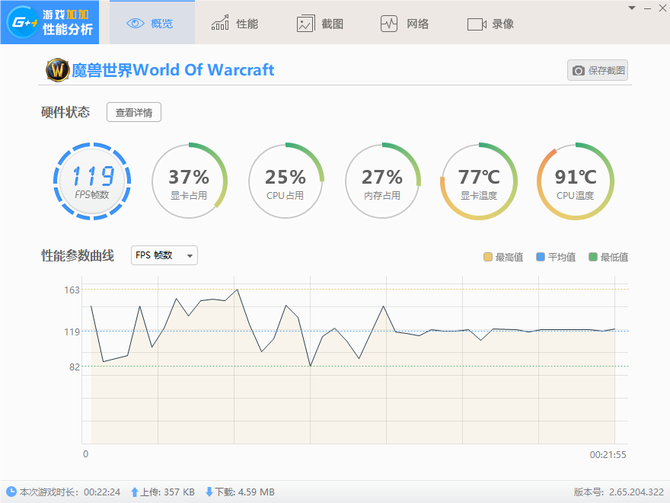This screenshot has height=503, width=670.
Task: Click the 119 average axis label
Action: [72, 332]
